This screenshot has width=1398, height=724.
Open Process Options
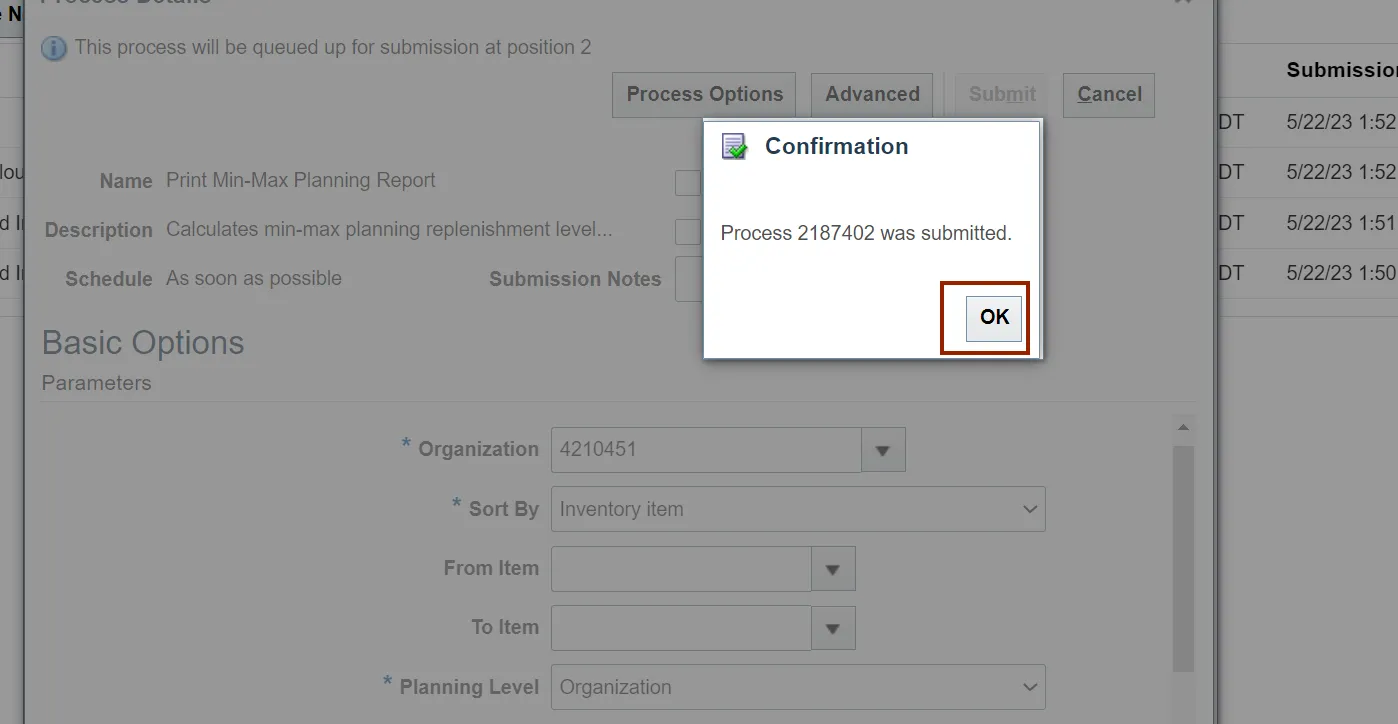pyautogui.click(x=704, y=95)
